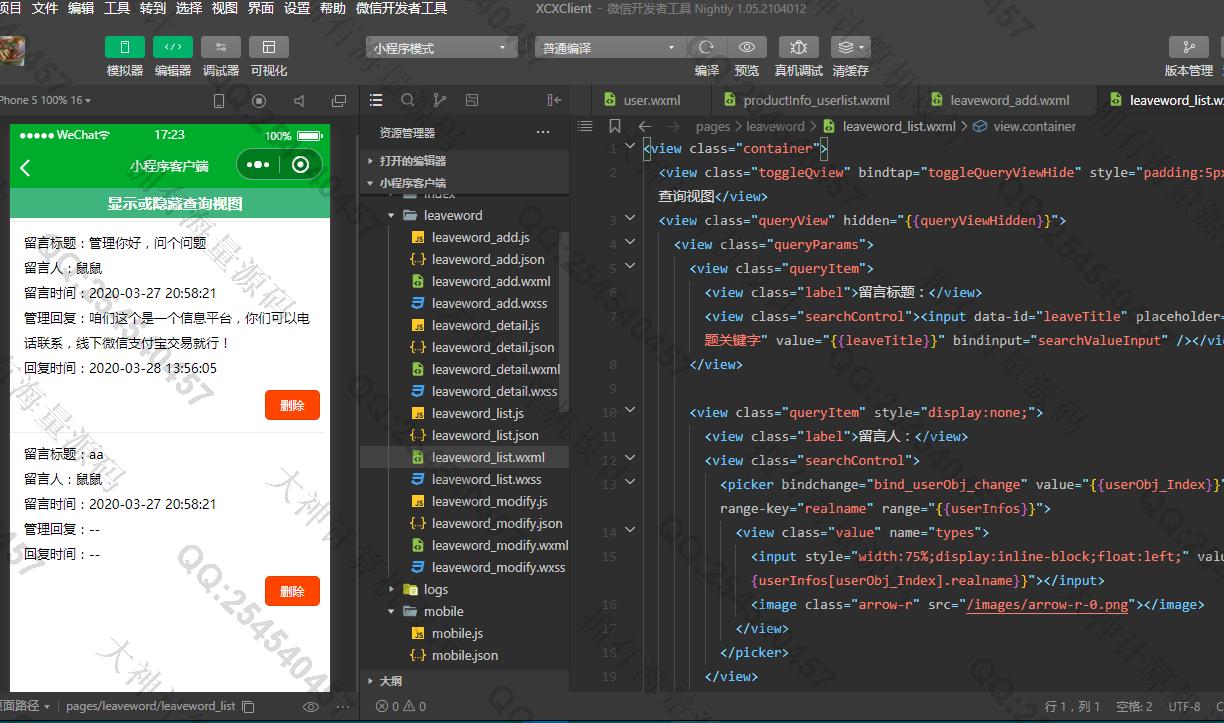Toggle the editor (编辑器) panel
The width and height of the screenshot is (1224, 723).
tap(173, 47)
